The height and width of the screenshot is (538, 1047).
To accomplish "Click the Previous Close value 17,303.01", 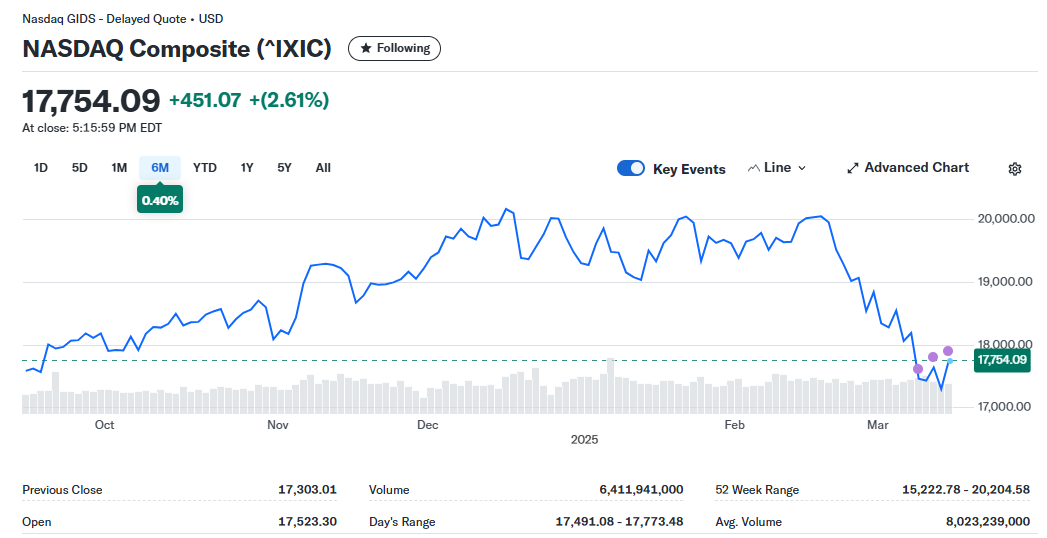I will pyautogui.click(x=307, y=490).
